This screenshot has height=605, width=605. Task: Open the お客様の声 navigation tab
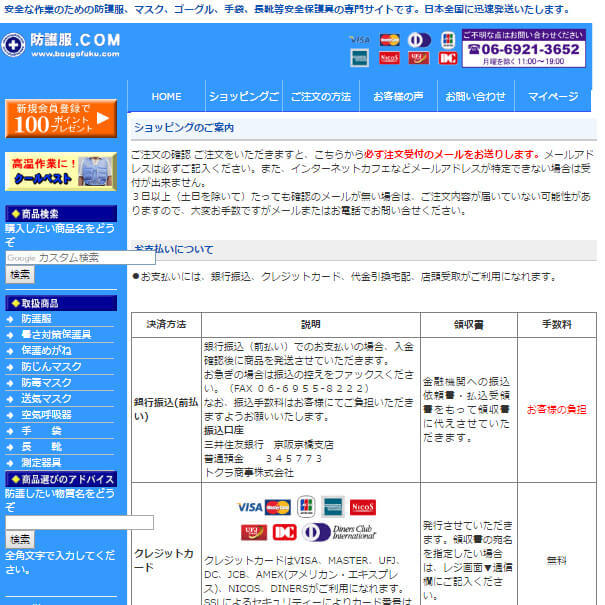coord(398,96)
